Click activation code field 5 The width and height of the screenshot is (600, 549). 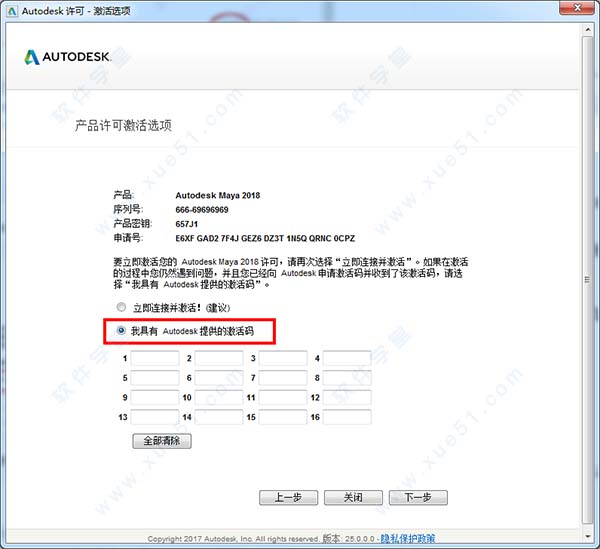tap(155, 378)
